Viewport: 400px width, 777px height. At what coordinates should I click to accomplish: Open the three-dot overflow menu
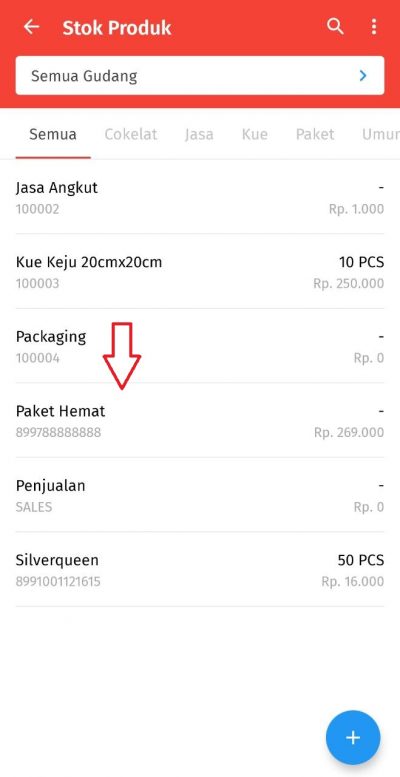374,27
